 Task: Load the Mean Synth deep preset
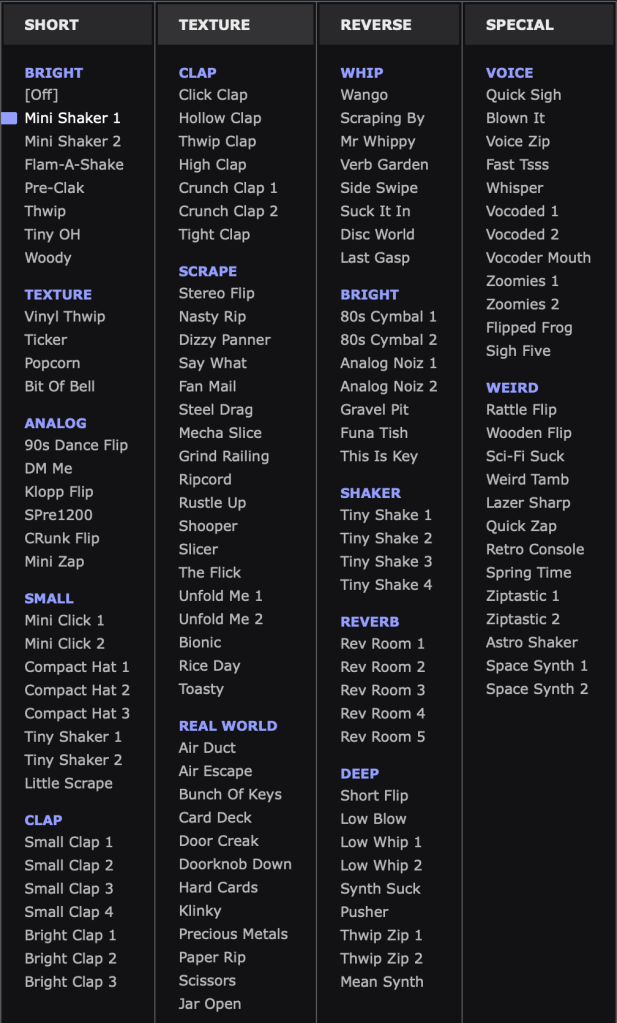click(382, 982)
